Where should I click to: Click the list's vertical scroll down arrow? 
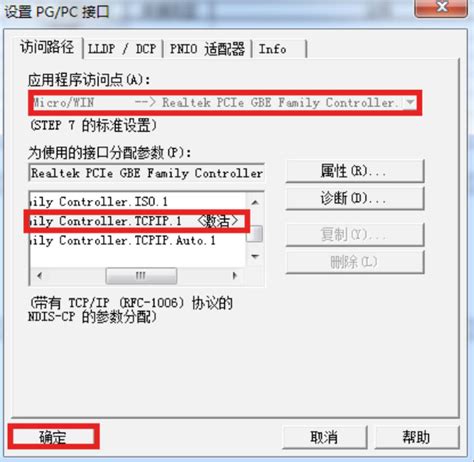[x=255, y=256]
